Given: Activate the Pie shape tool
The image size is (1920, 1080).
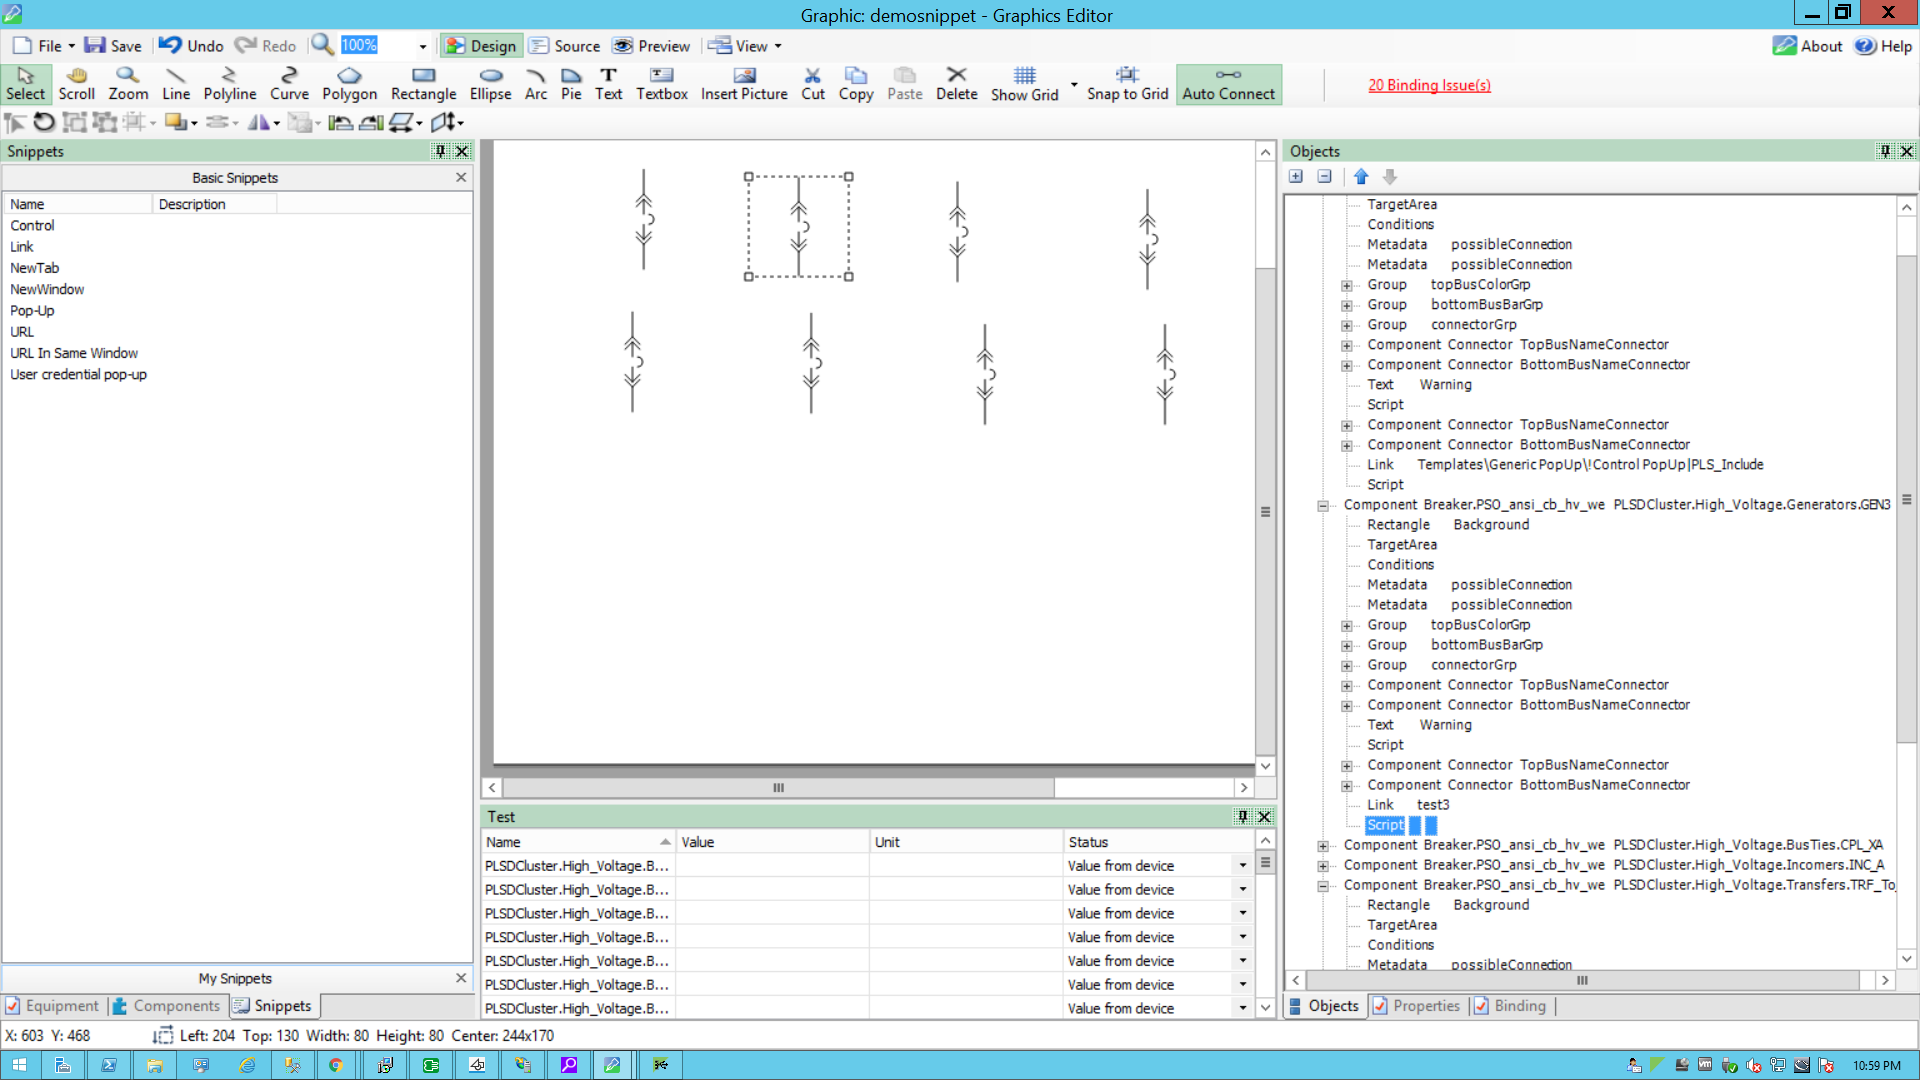Looking at the screenshot, I should click(571, 84).
